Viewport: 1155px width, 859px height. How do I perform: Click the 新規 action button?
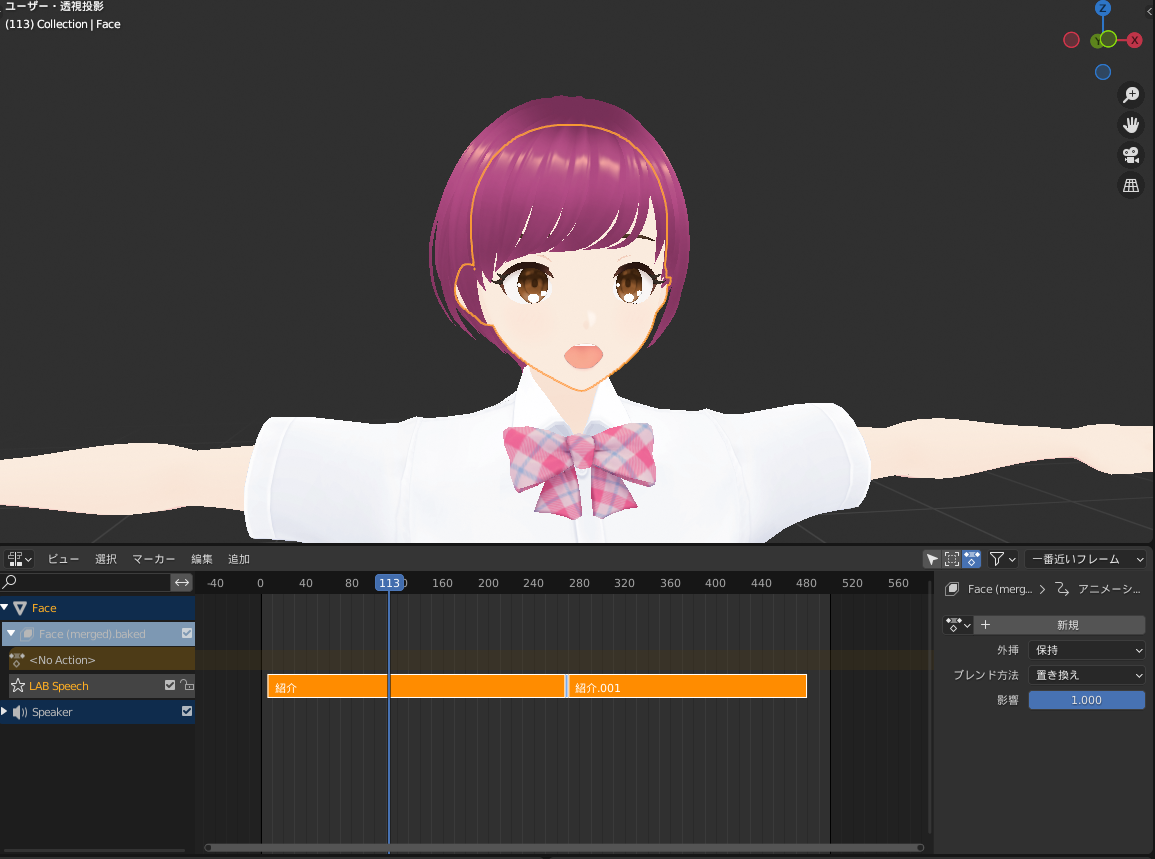coord(1069,625)
